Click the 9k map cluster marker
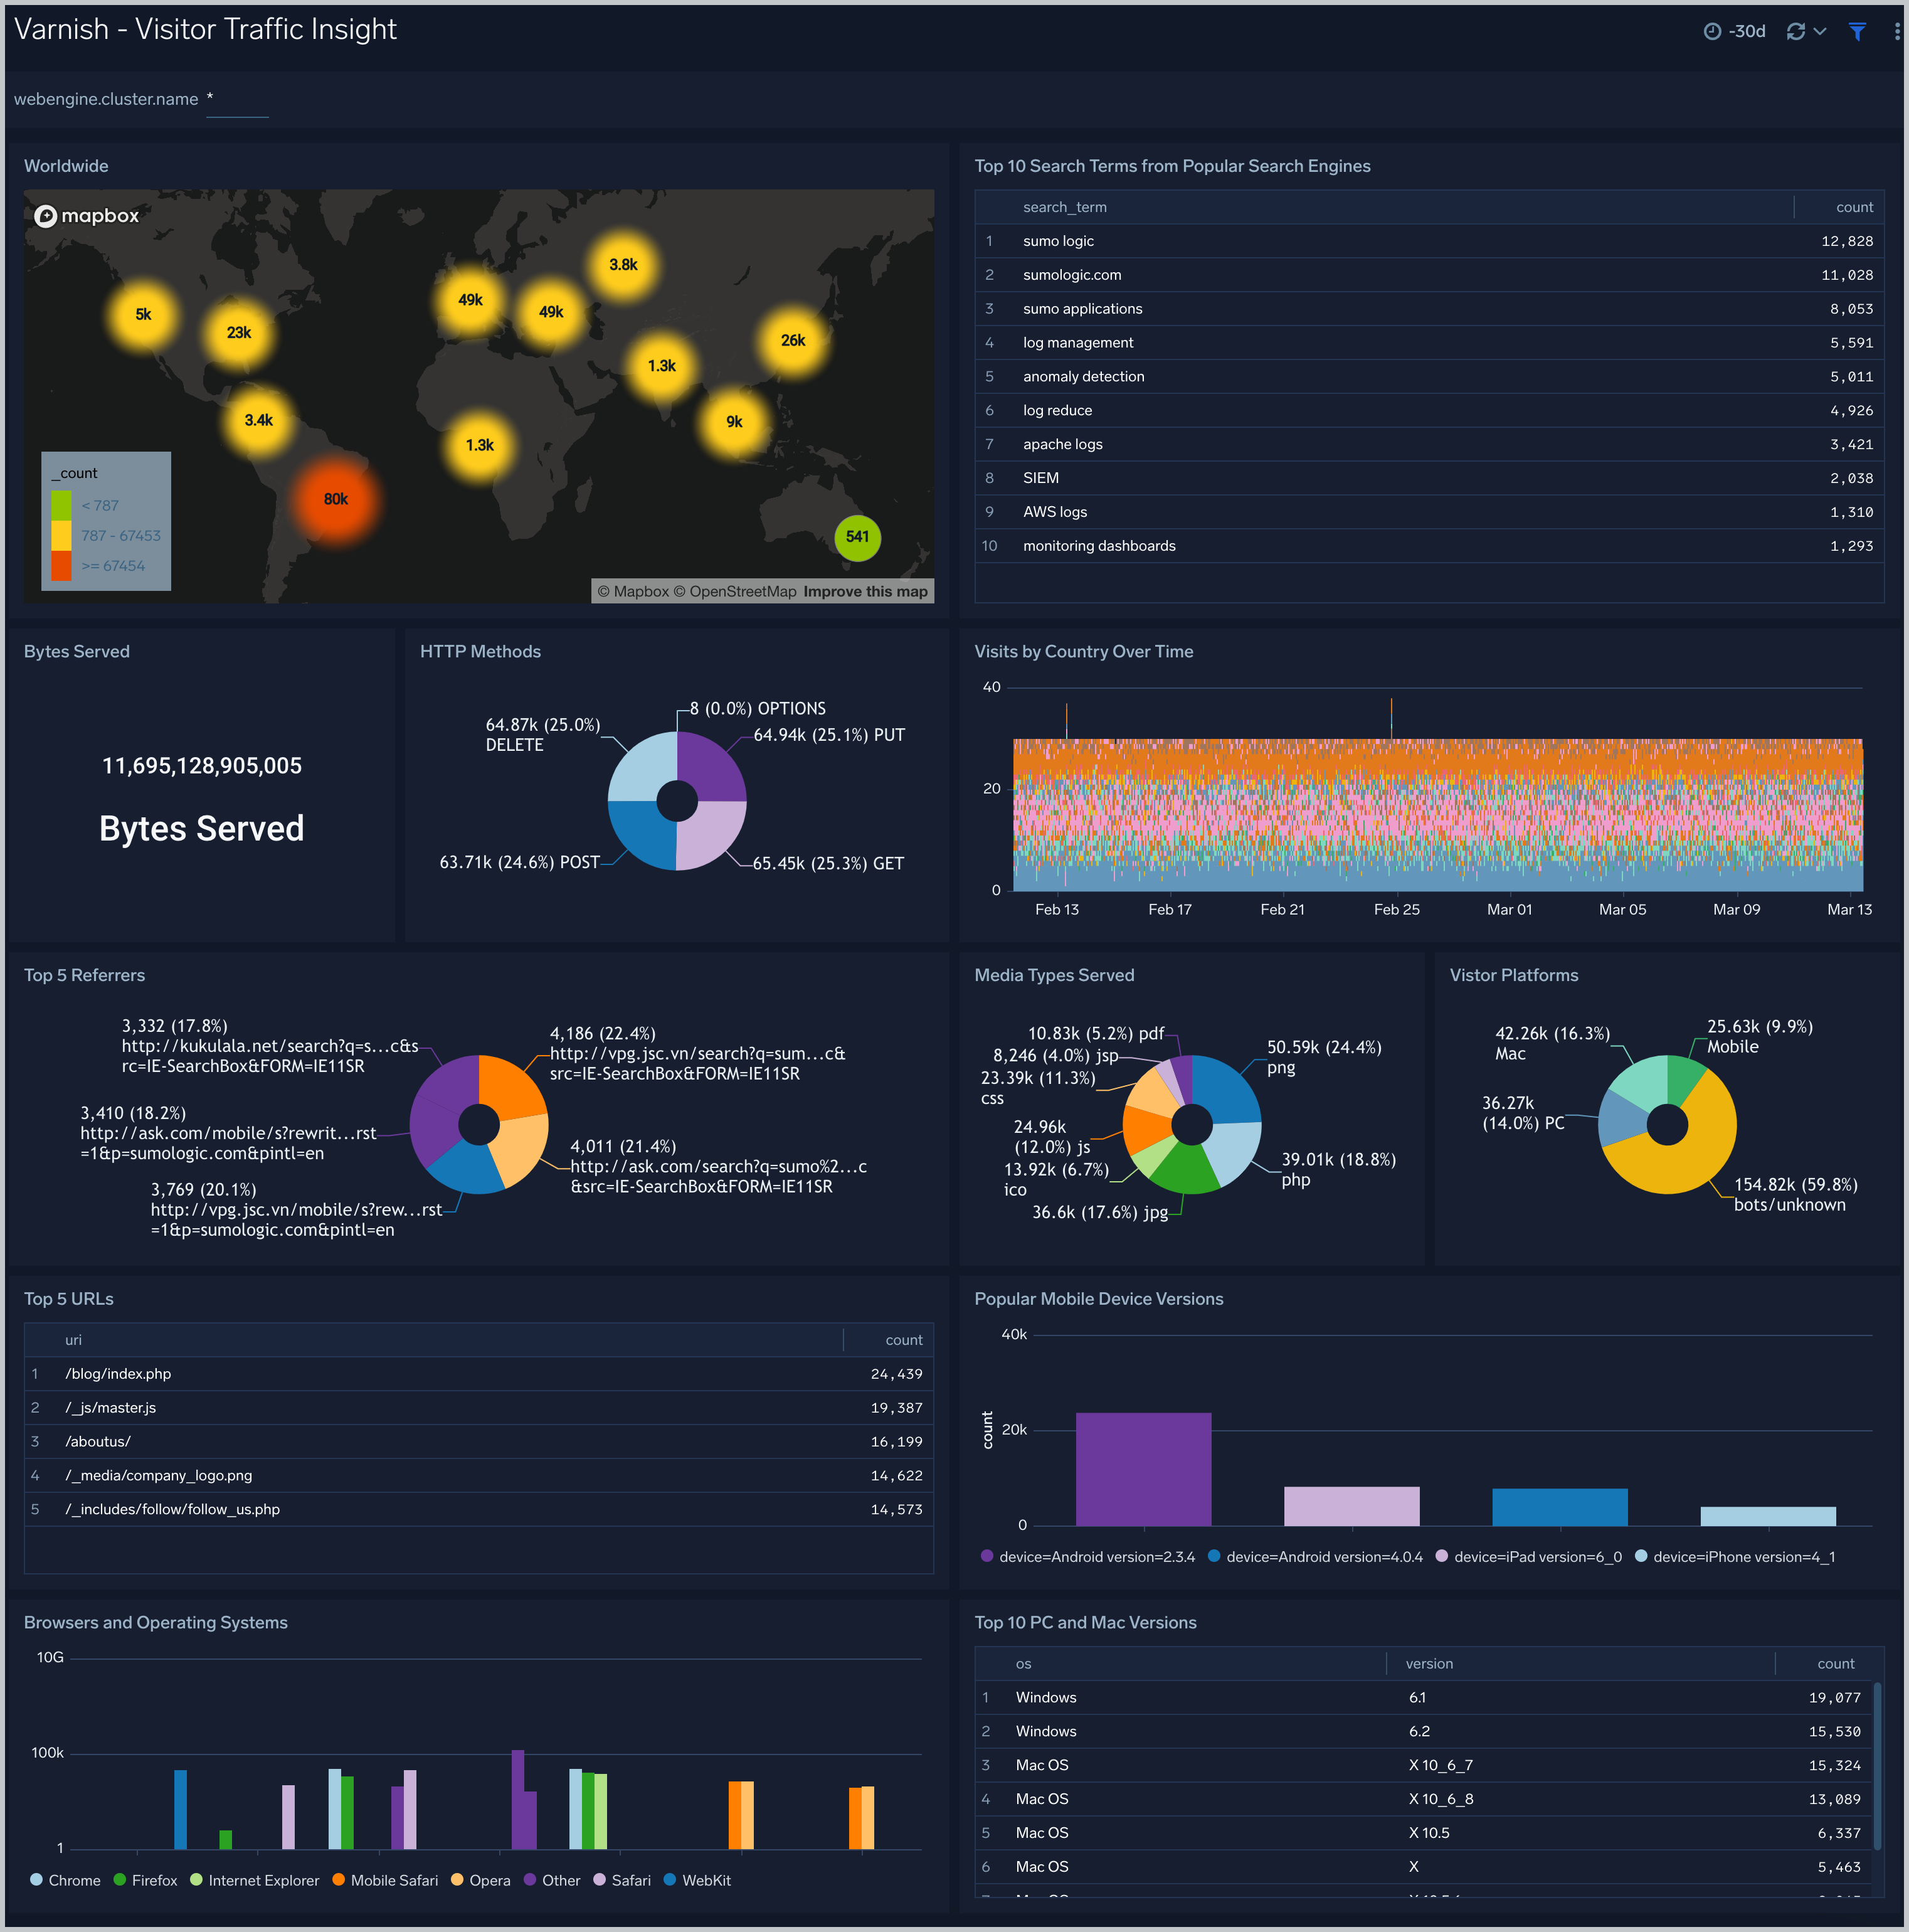The width and height of the screenshot is (1909, 1932). (734, 422)
